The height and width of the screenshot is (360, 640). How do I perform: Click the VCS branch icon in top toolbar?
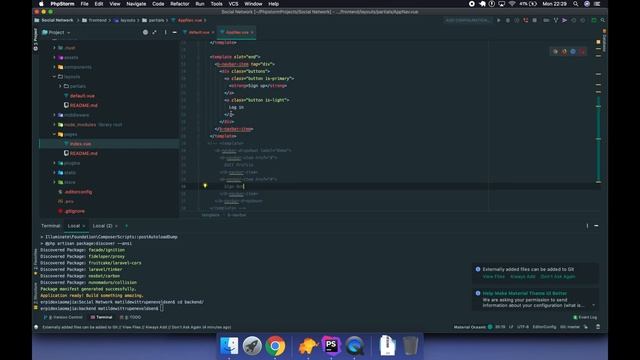click(x=556, y=20)
